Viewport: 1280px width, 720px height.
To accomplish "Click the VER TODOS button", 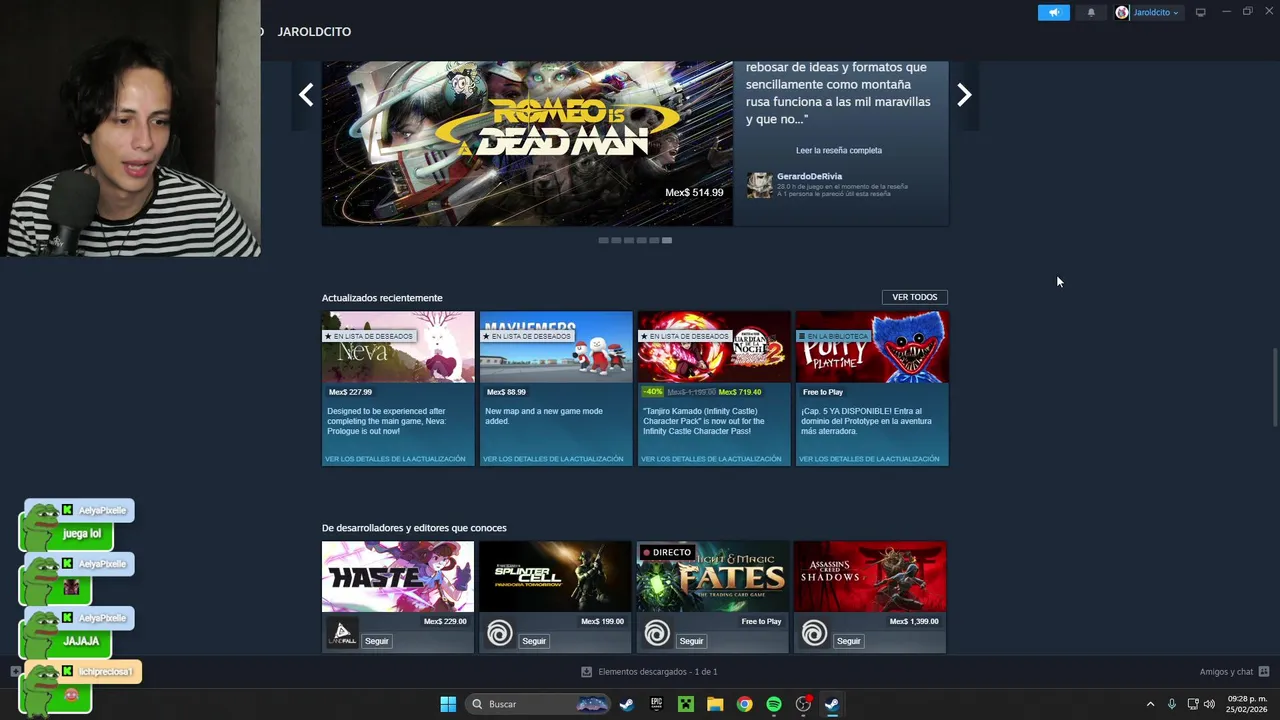I will click(915, 297).
